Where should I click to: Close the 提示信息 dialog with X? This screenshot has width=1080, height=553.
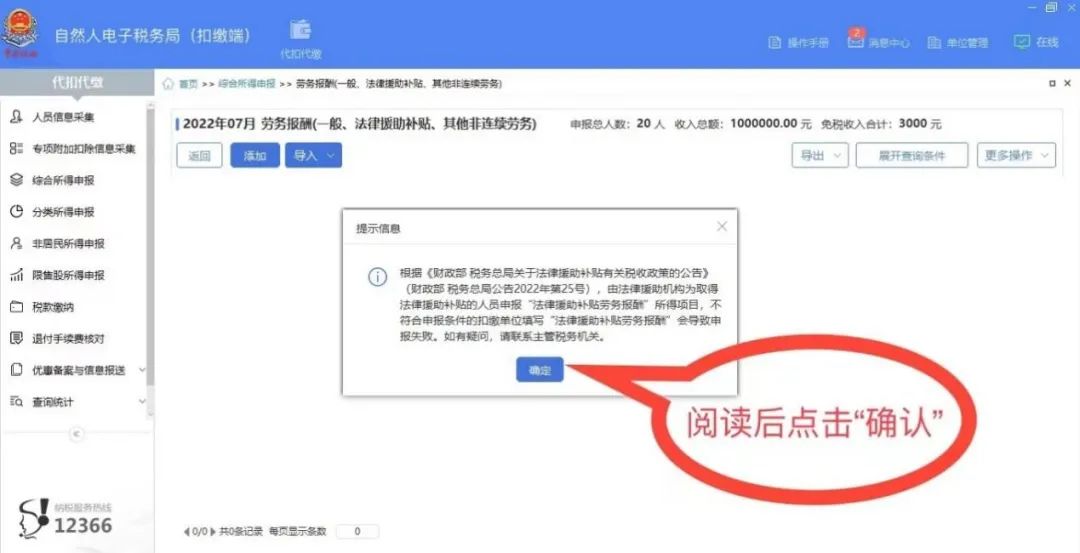pos(722,227)
